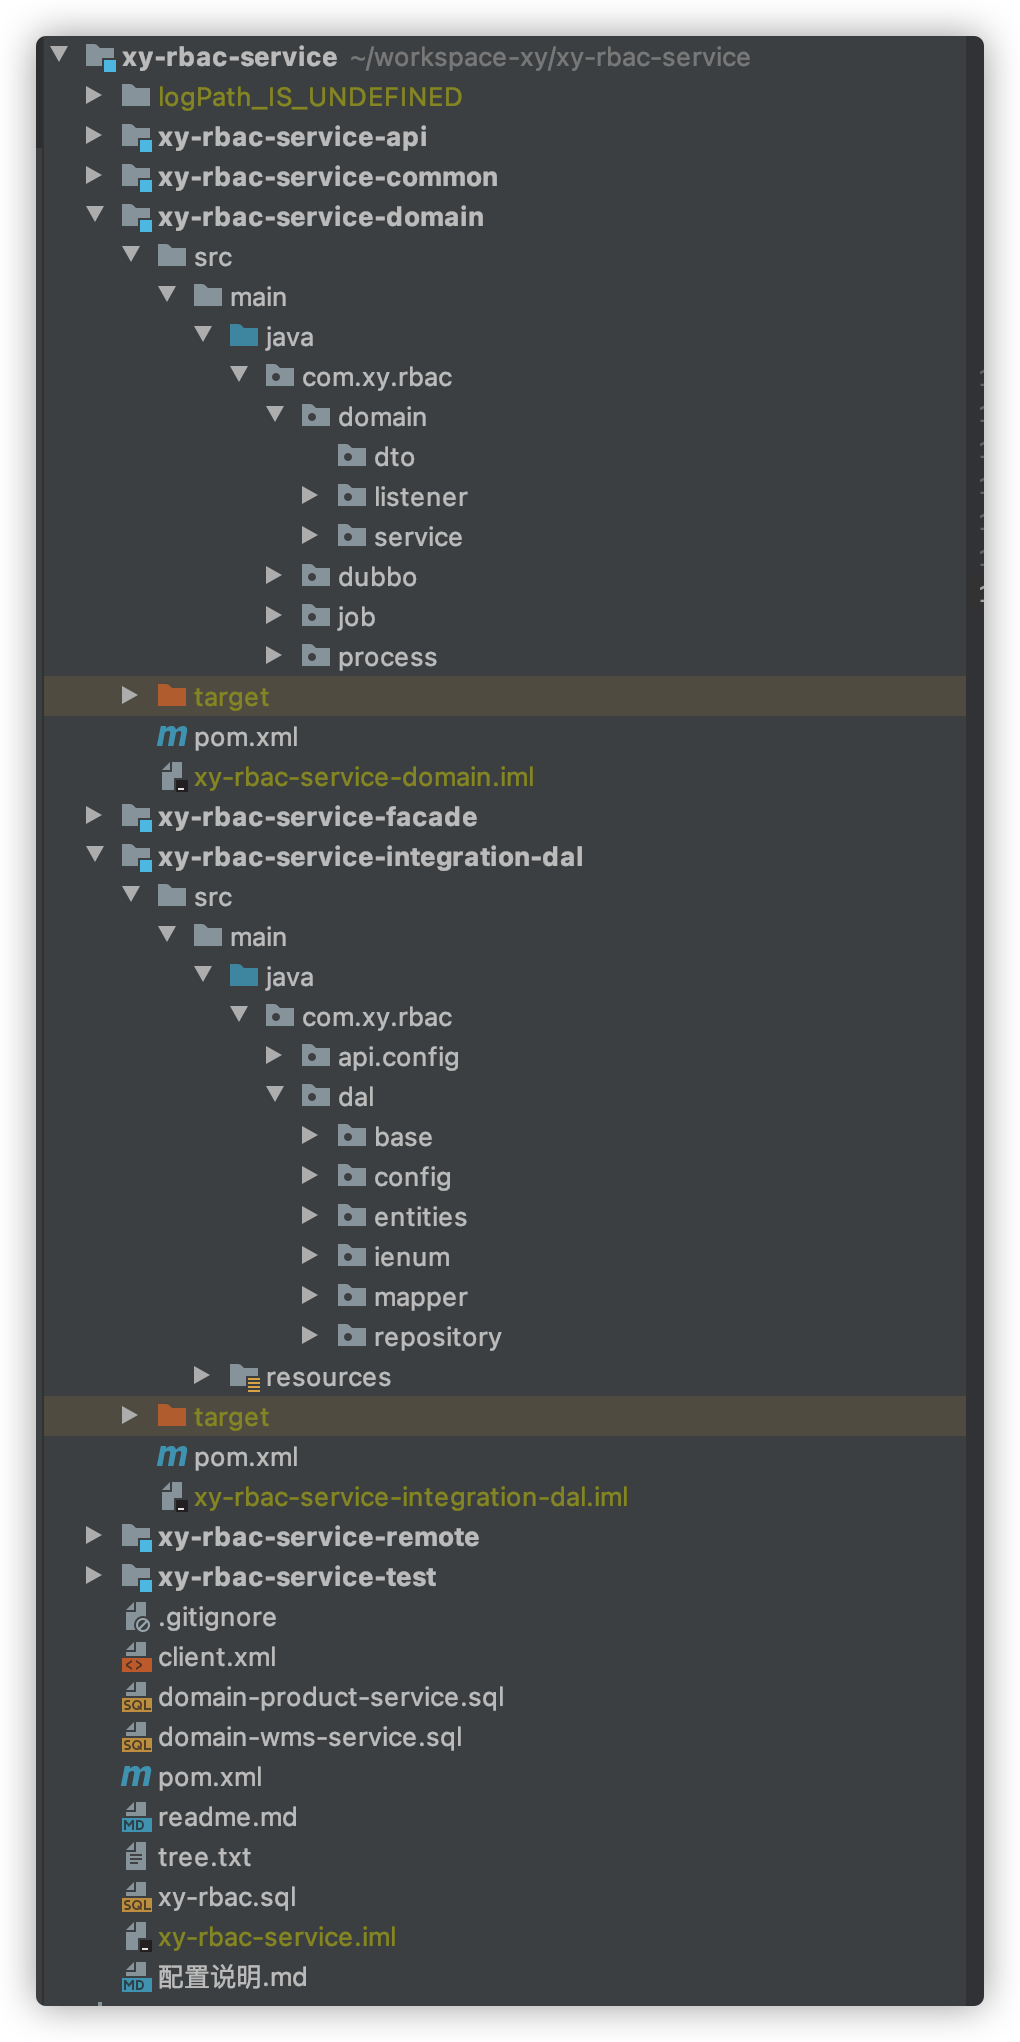Click the .gitignore file icon
The width and height of the screenshot is (1020, 2042).
tap(137, 1617)
